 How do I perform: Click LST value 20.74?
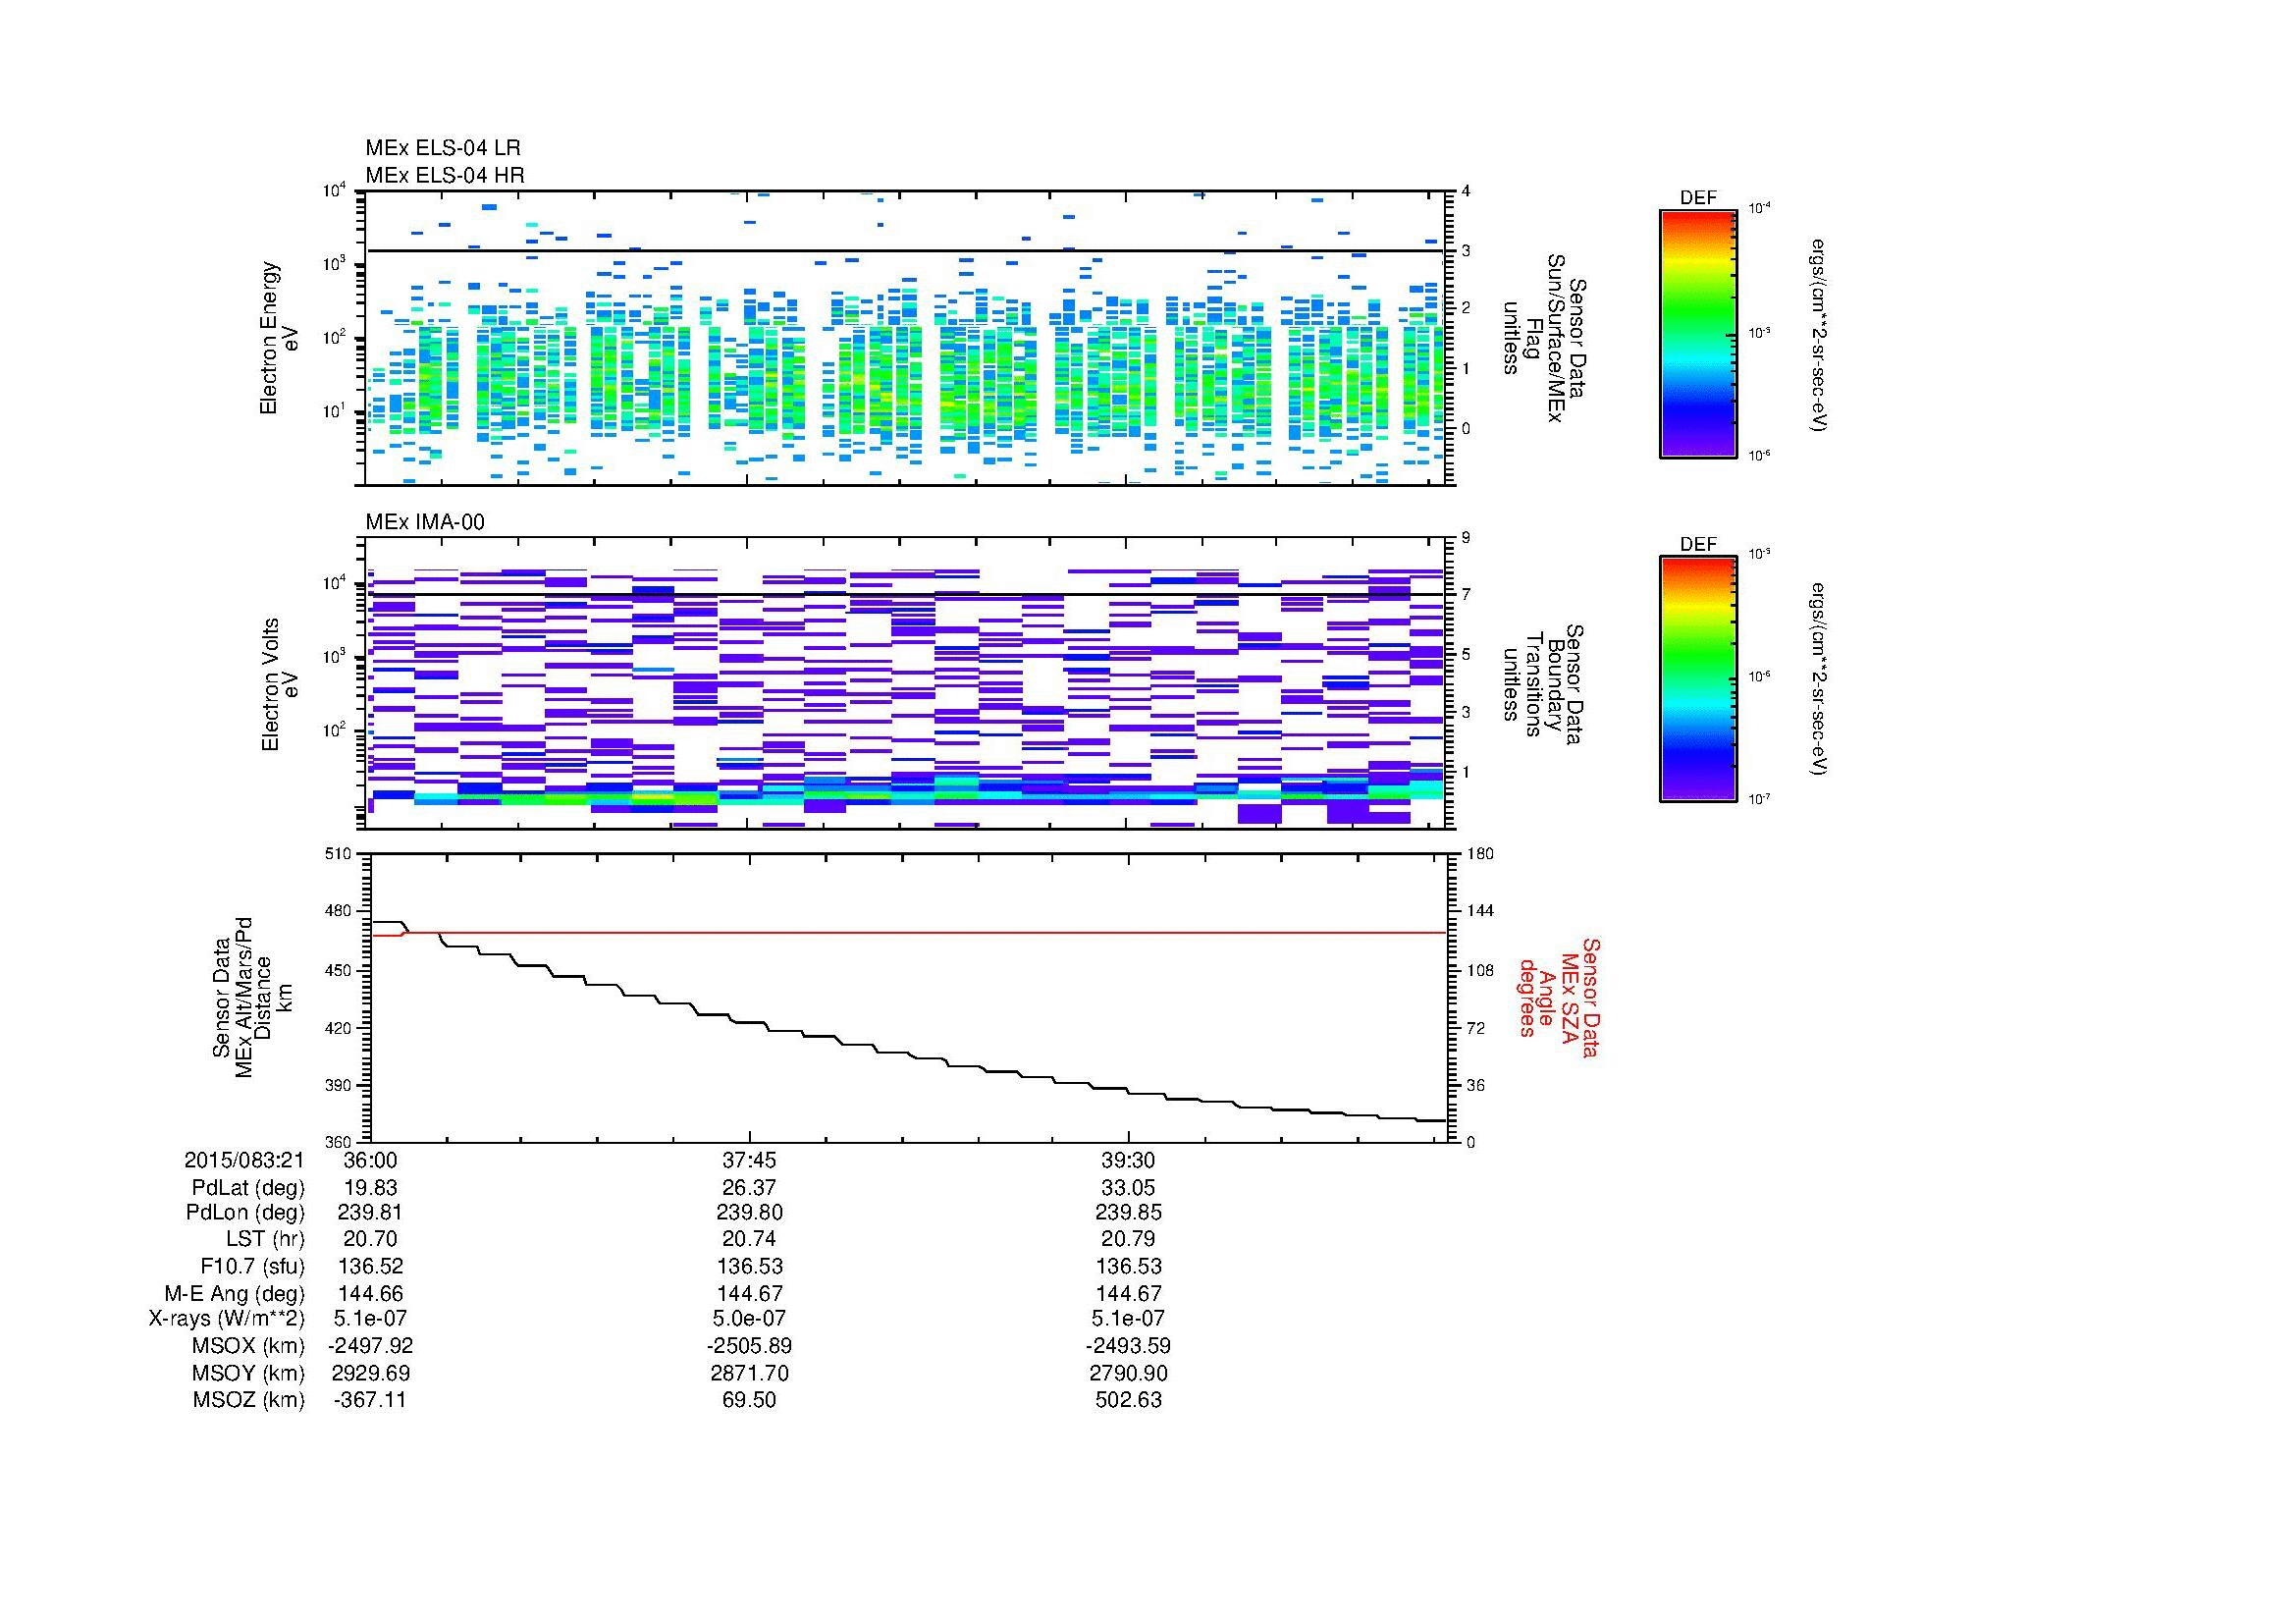pos(749,1240)
